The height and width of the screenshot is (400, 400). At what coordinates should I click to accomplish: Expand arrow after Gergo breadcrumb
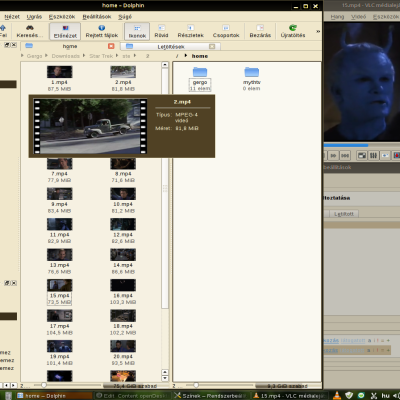click(46, 55)
